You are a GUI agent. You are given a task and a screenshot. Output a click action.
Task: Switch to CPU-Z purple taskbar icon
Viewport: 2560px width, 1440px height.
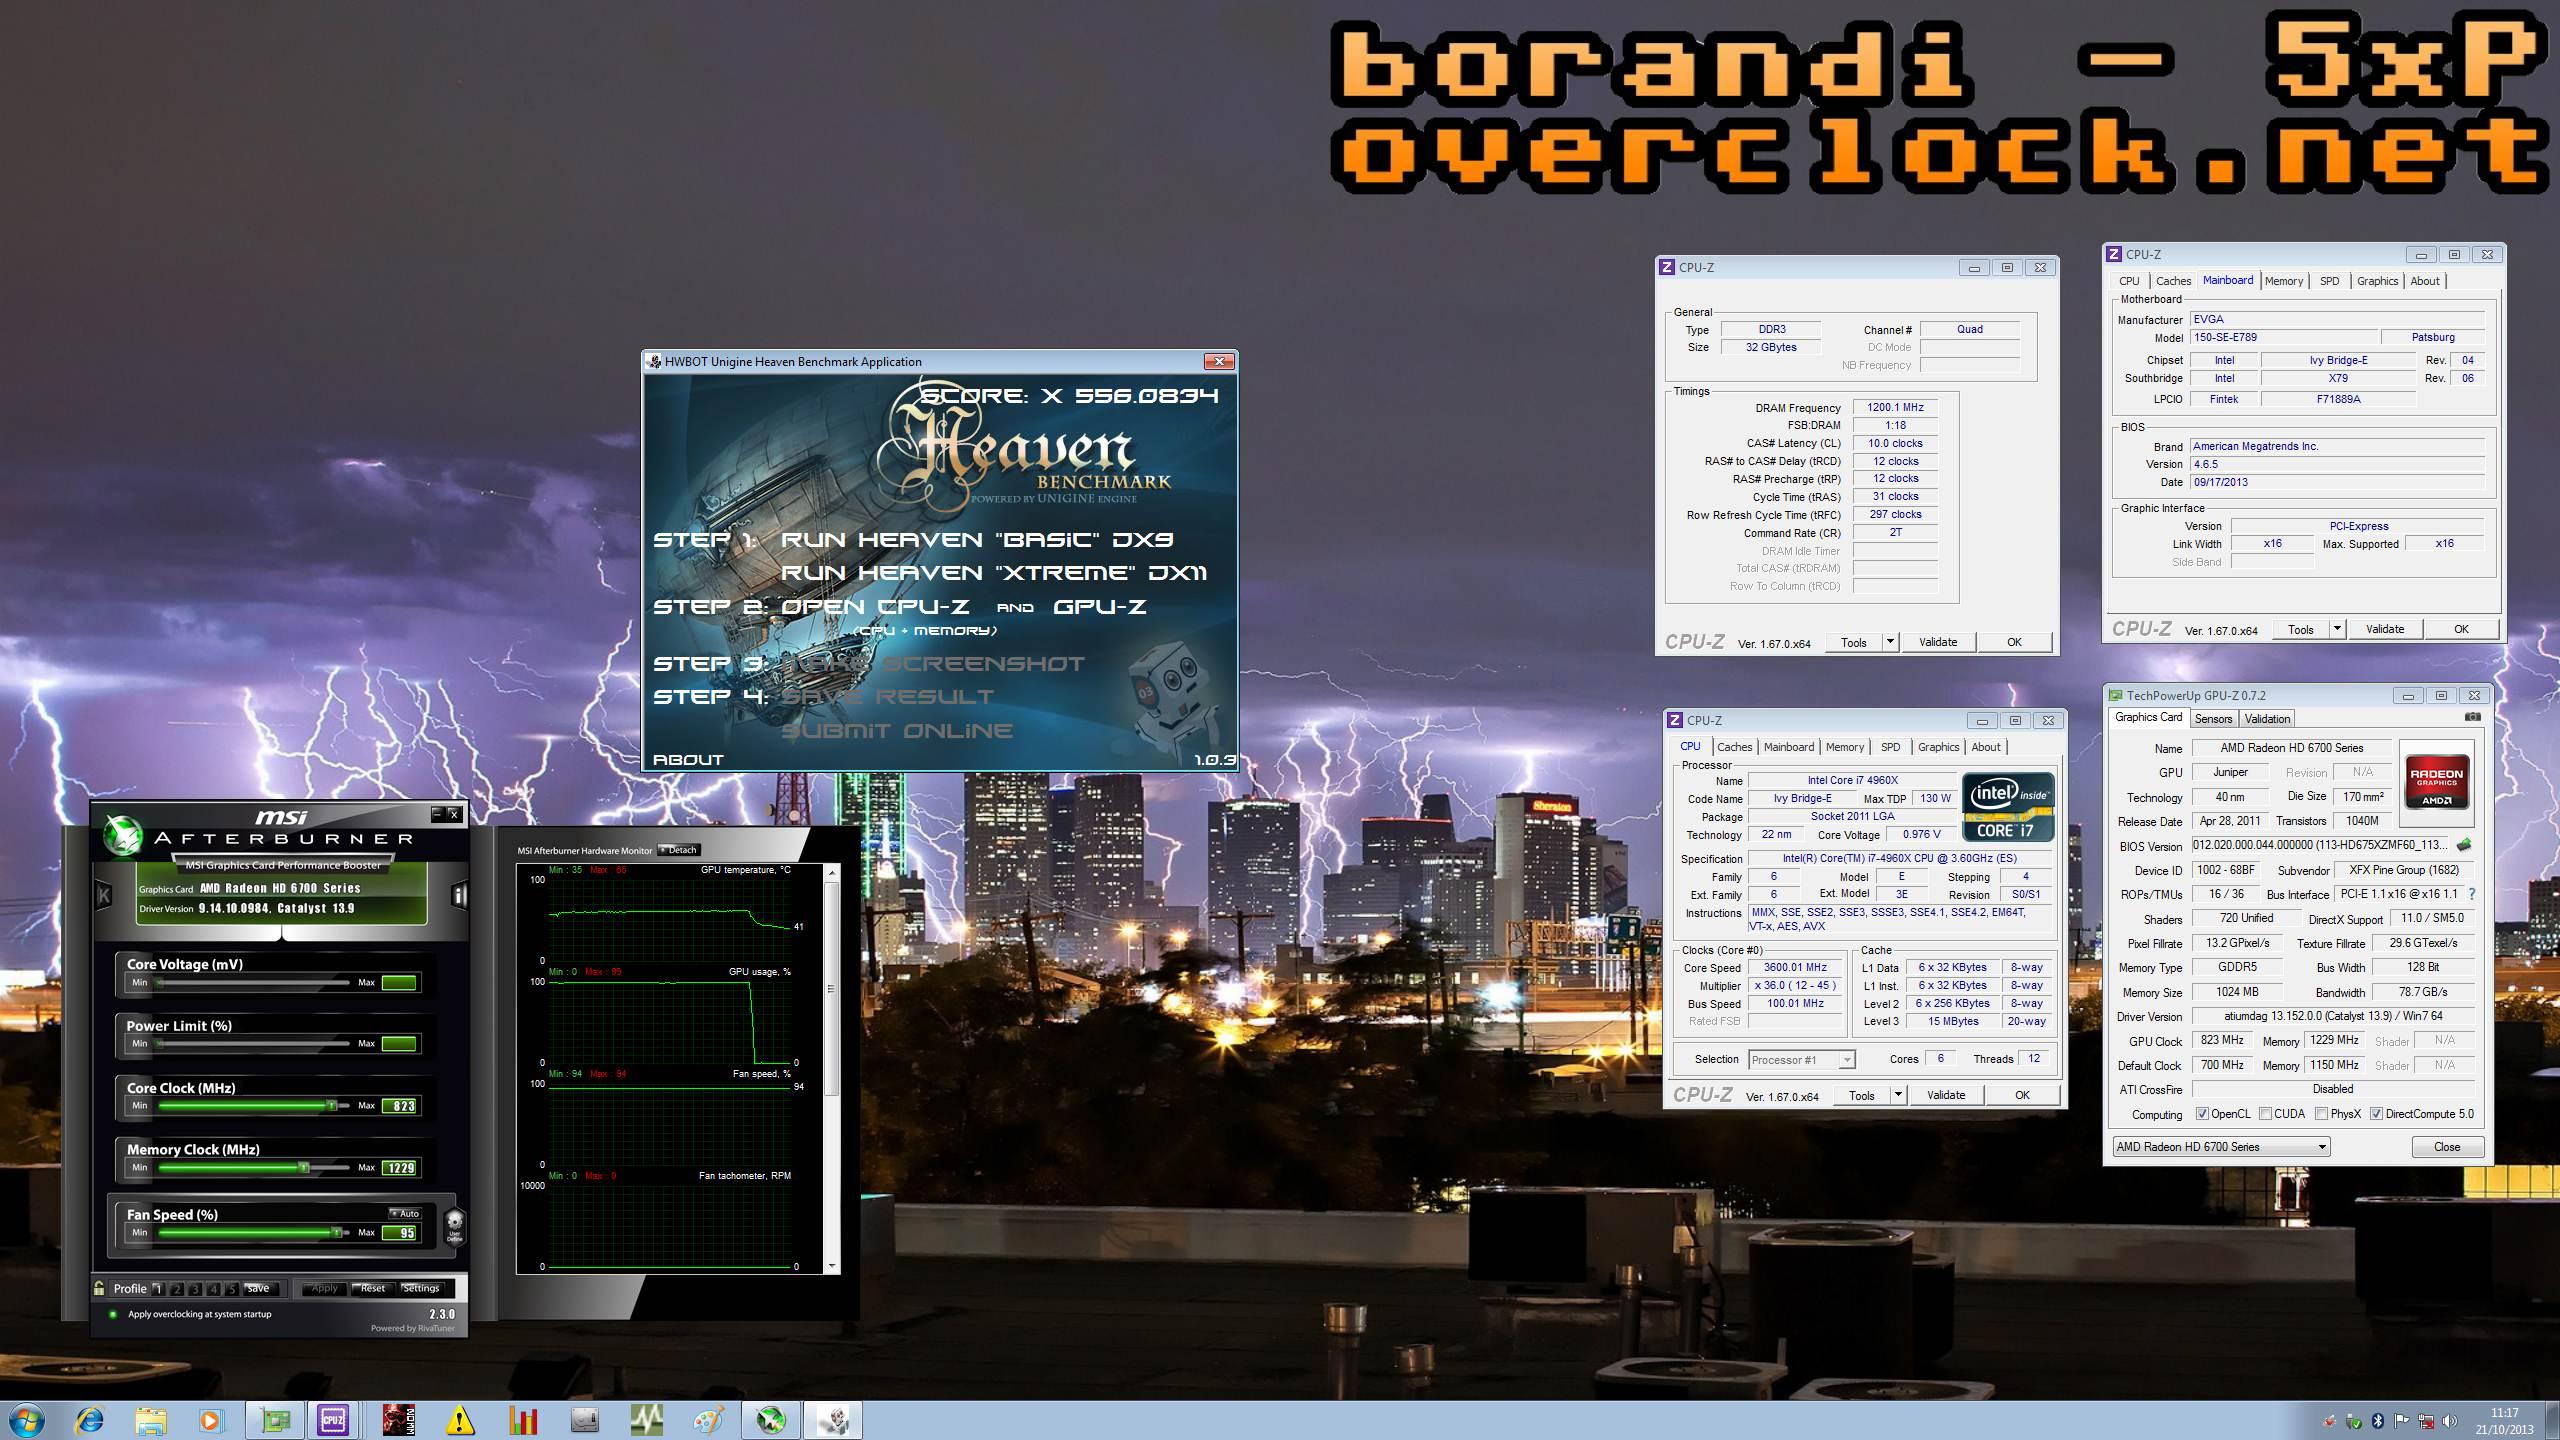(333, 1420)
